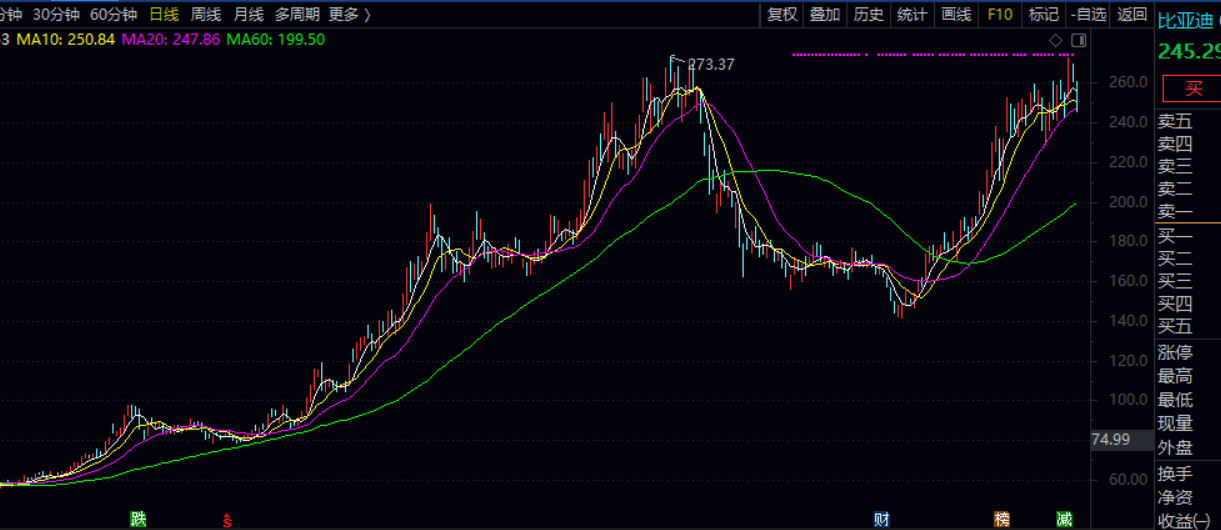Screen dimensions: 1221x530
Task: Expand the 更多 periods dropdown
Action: coord(349,14)
